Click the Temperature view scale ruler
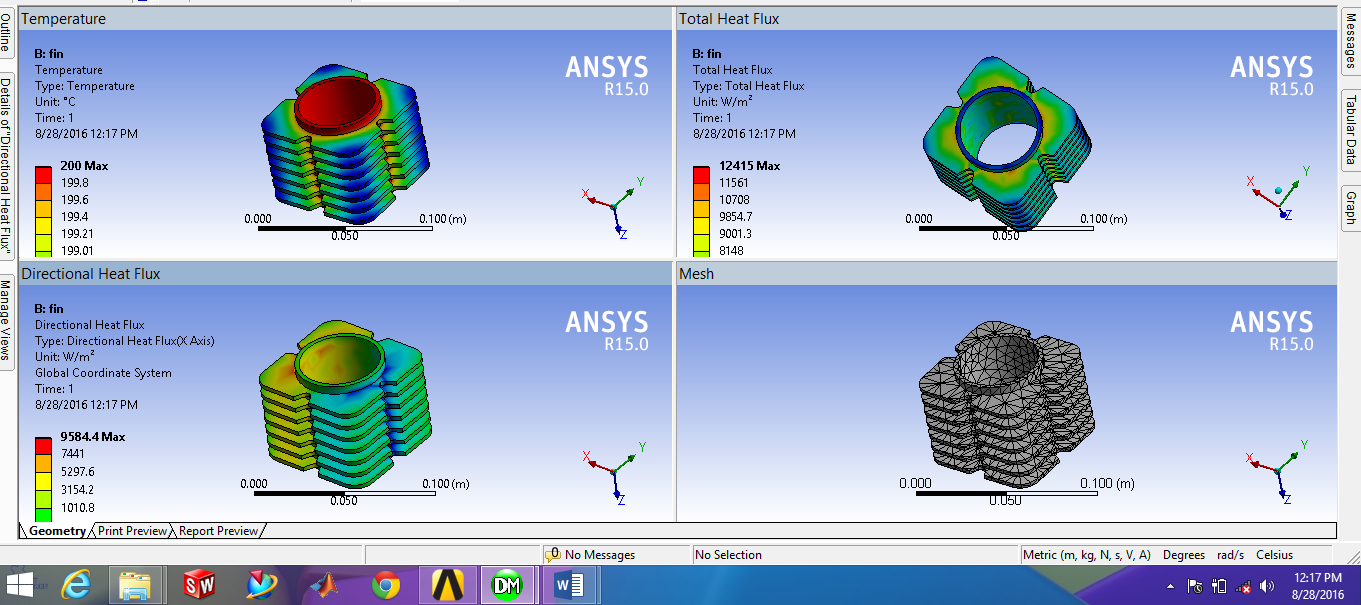 [345, 228]
